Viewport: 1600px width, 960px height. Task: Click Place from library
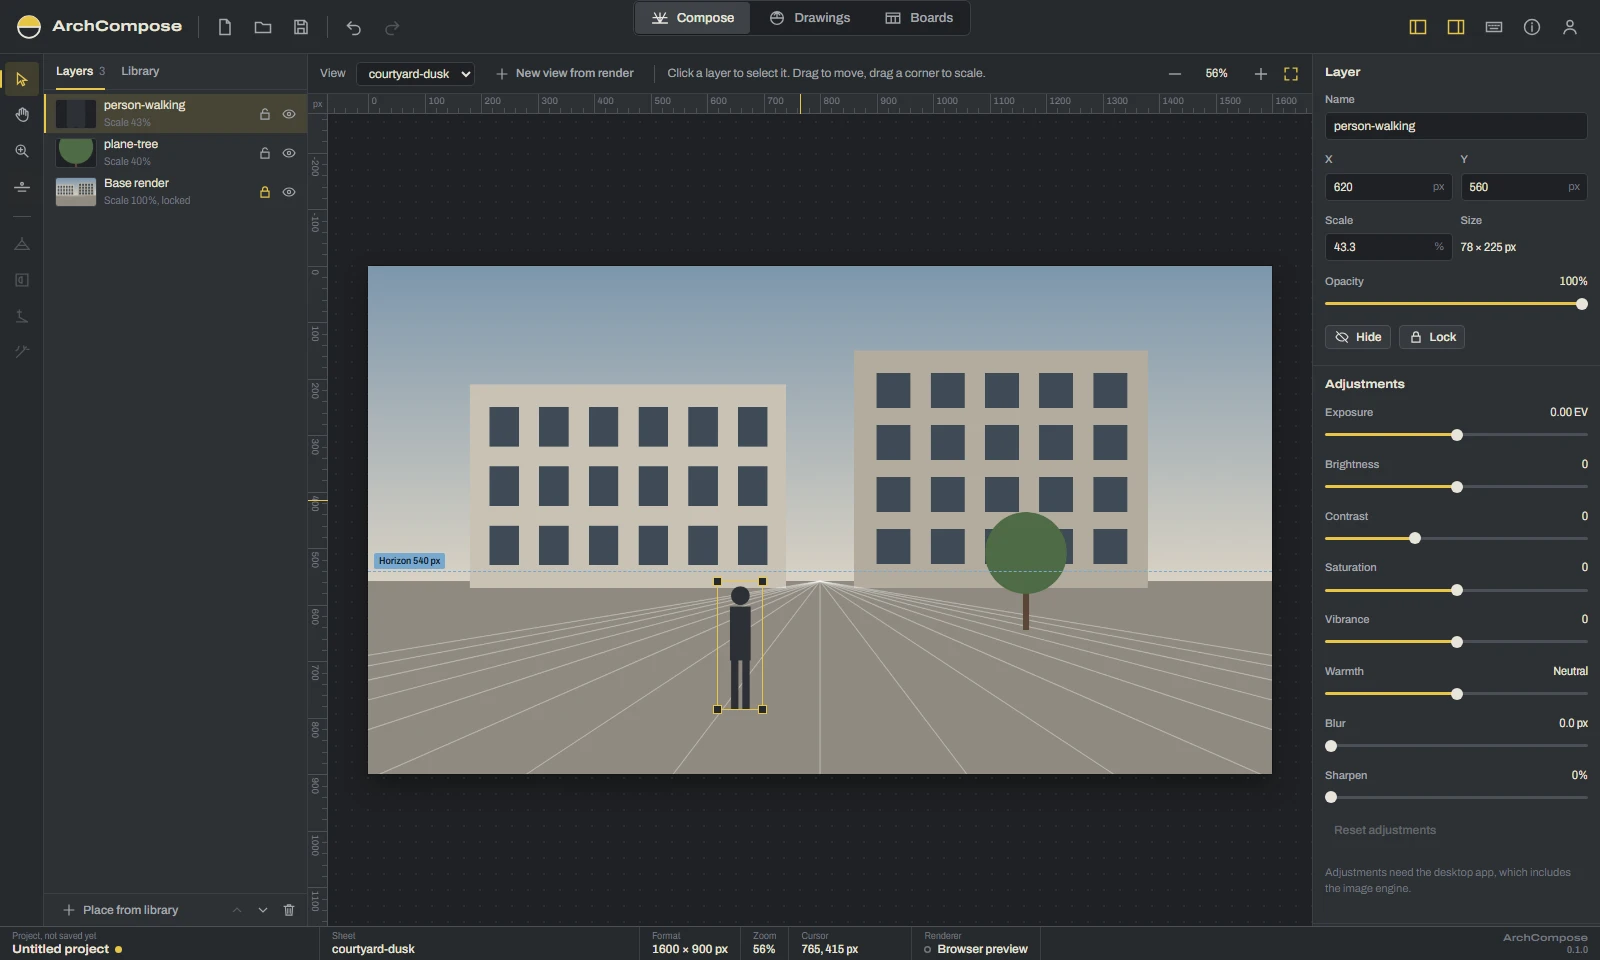[x=121, y=910]
